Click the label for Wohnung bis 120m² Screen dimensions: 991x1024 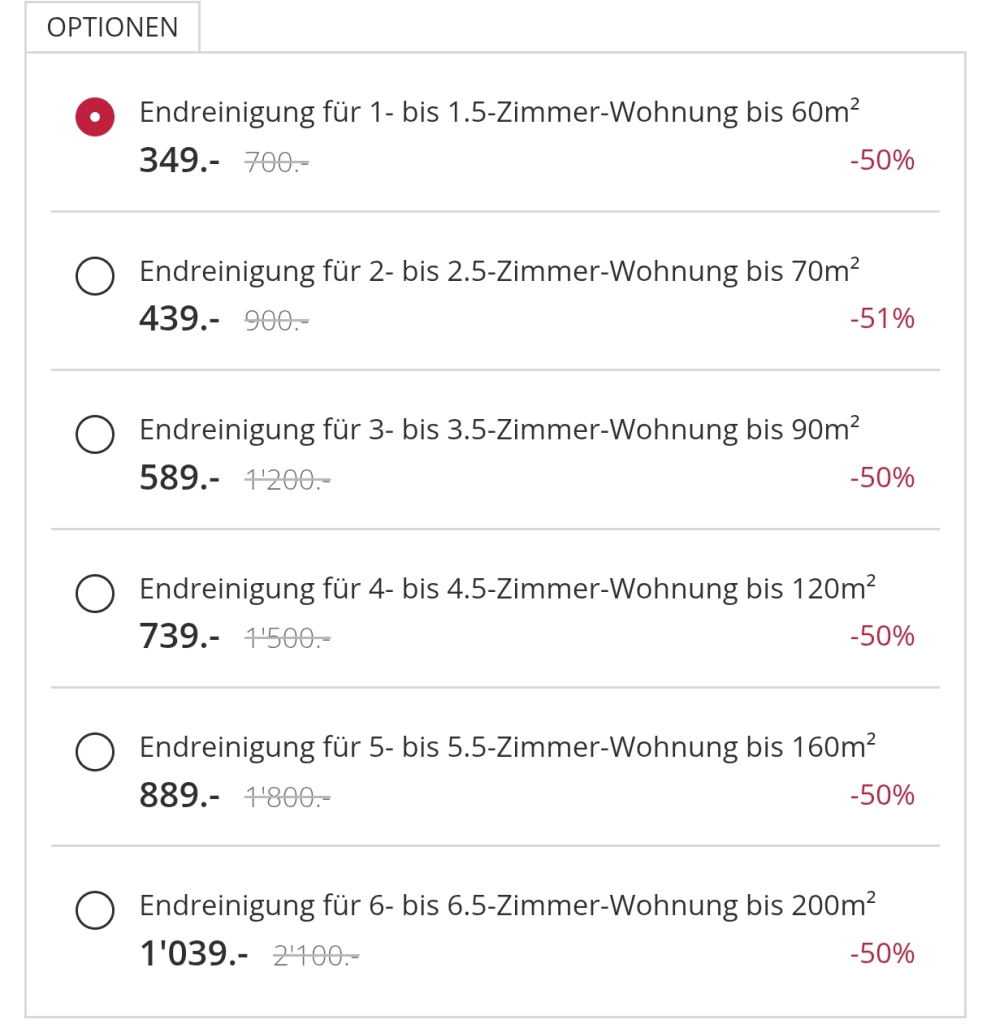point(506,588)
